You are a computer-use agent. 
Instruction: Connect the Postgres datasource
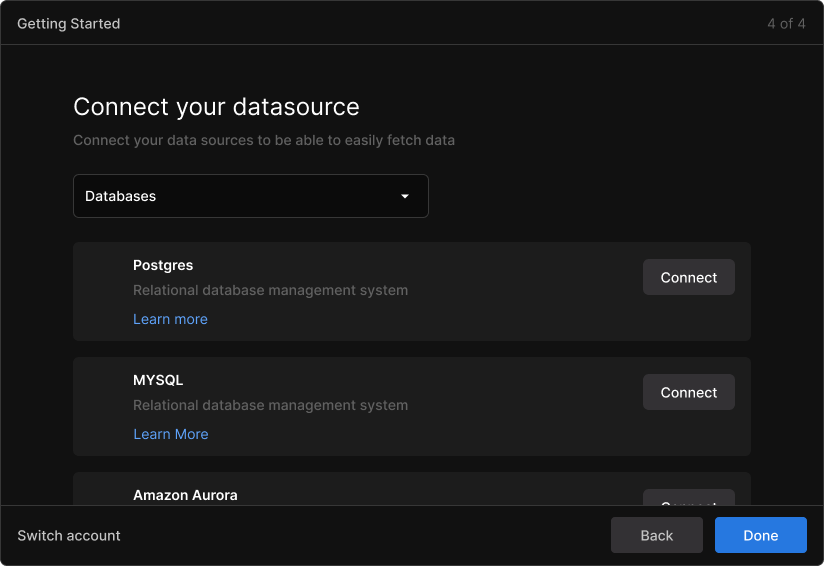[x=688, y=277]
